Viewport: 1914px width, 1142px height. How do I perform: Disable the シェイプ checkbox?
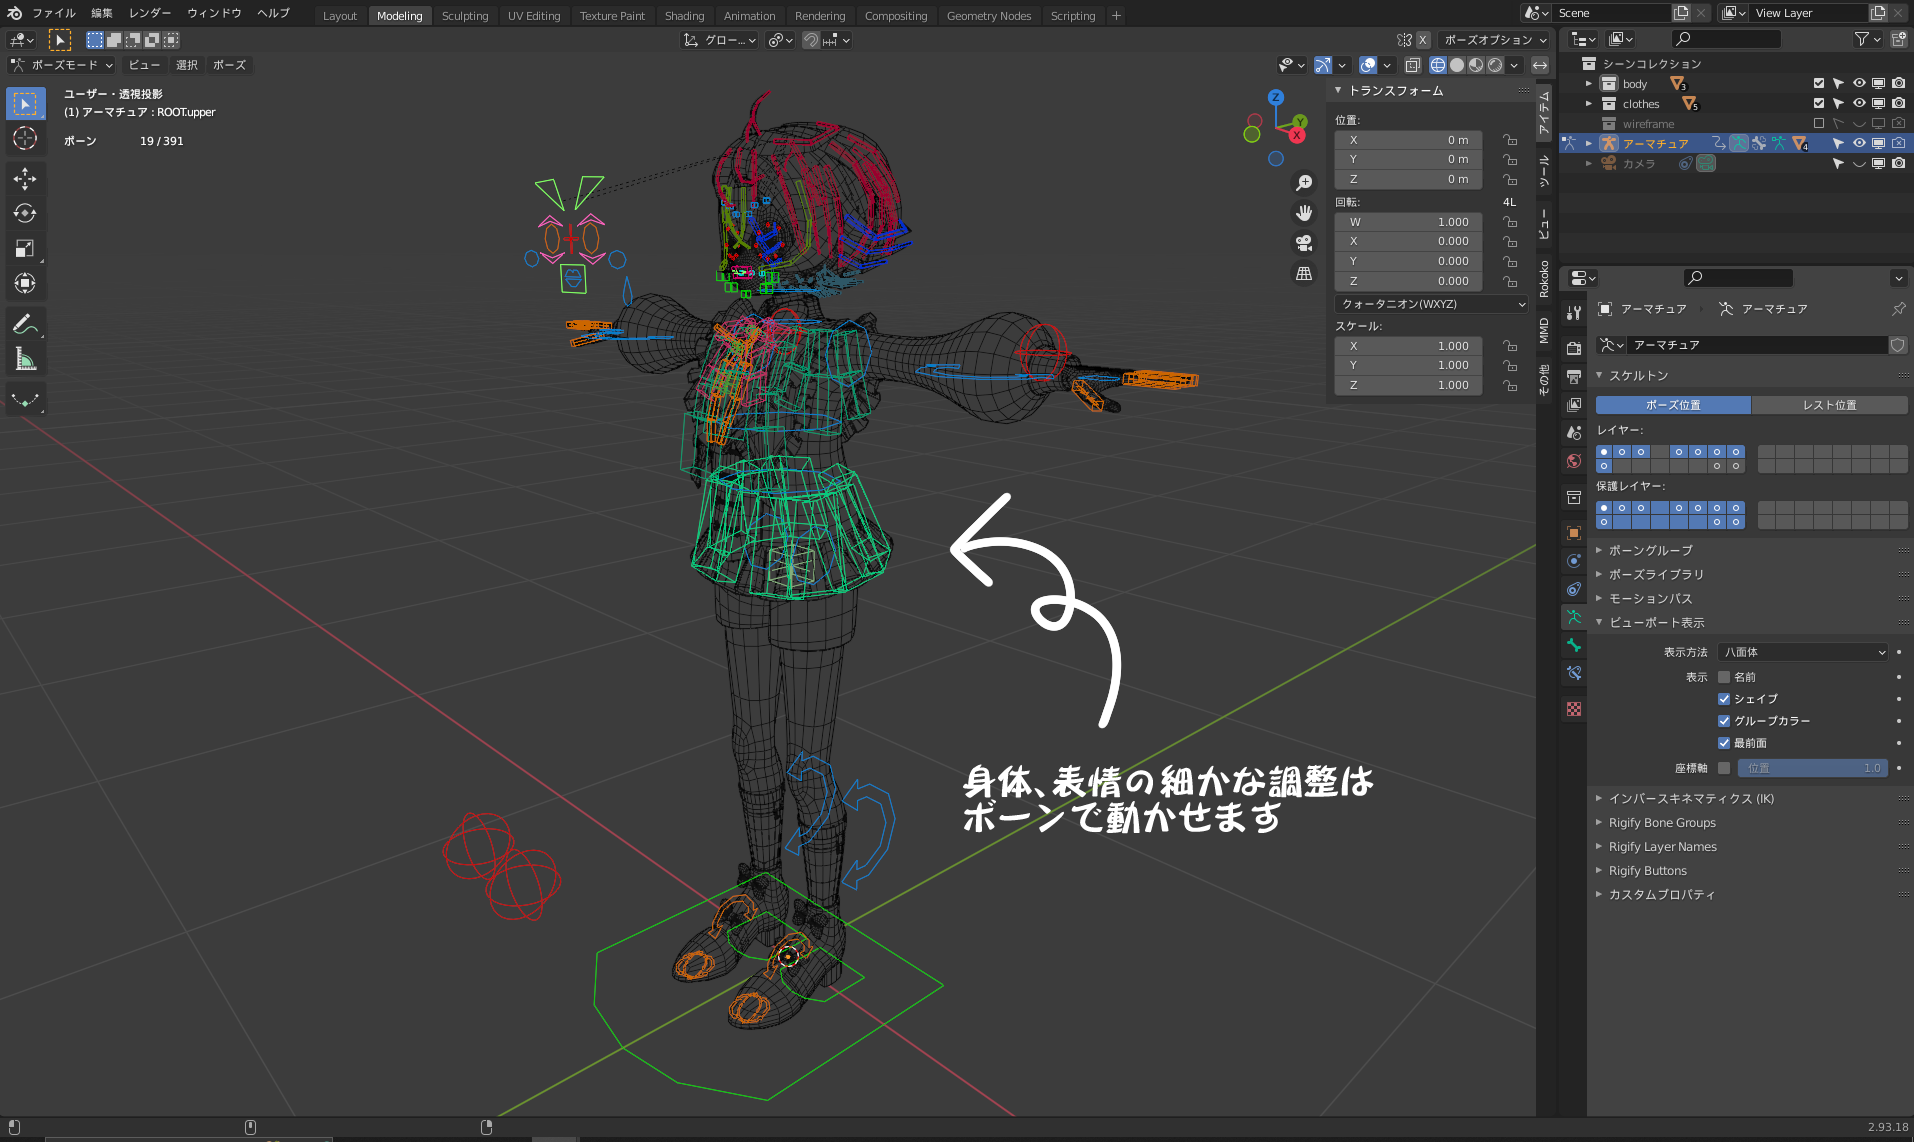tap(1724, 699)
